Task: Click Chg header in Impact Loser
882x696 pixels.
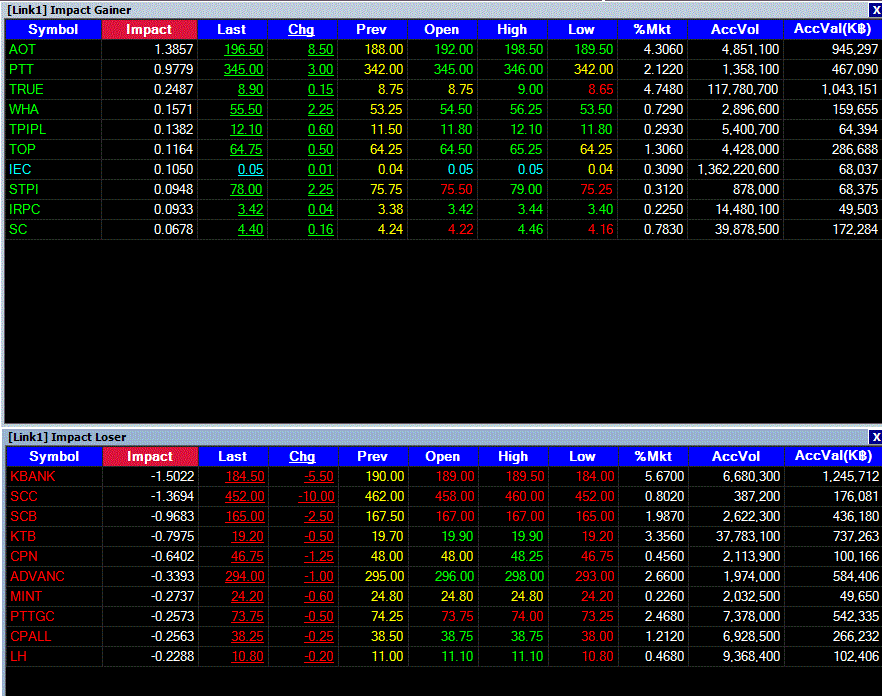Action: 303,456
